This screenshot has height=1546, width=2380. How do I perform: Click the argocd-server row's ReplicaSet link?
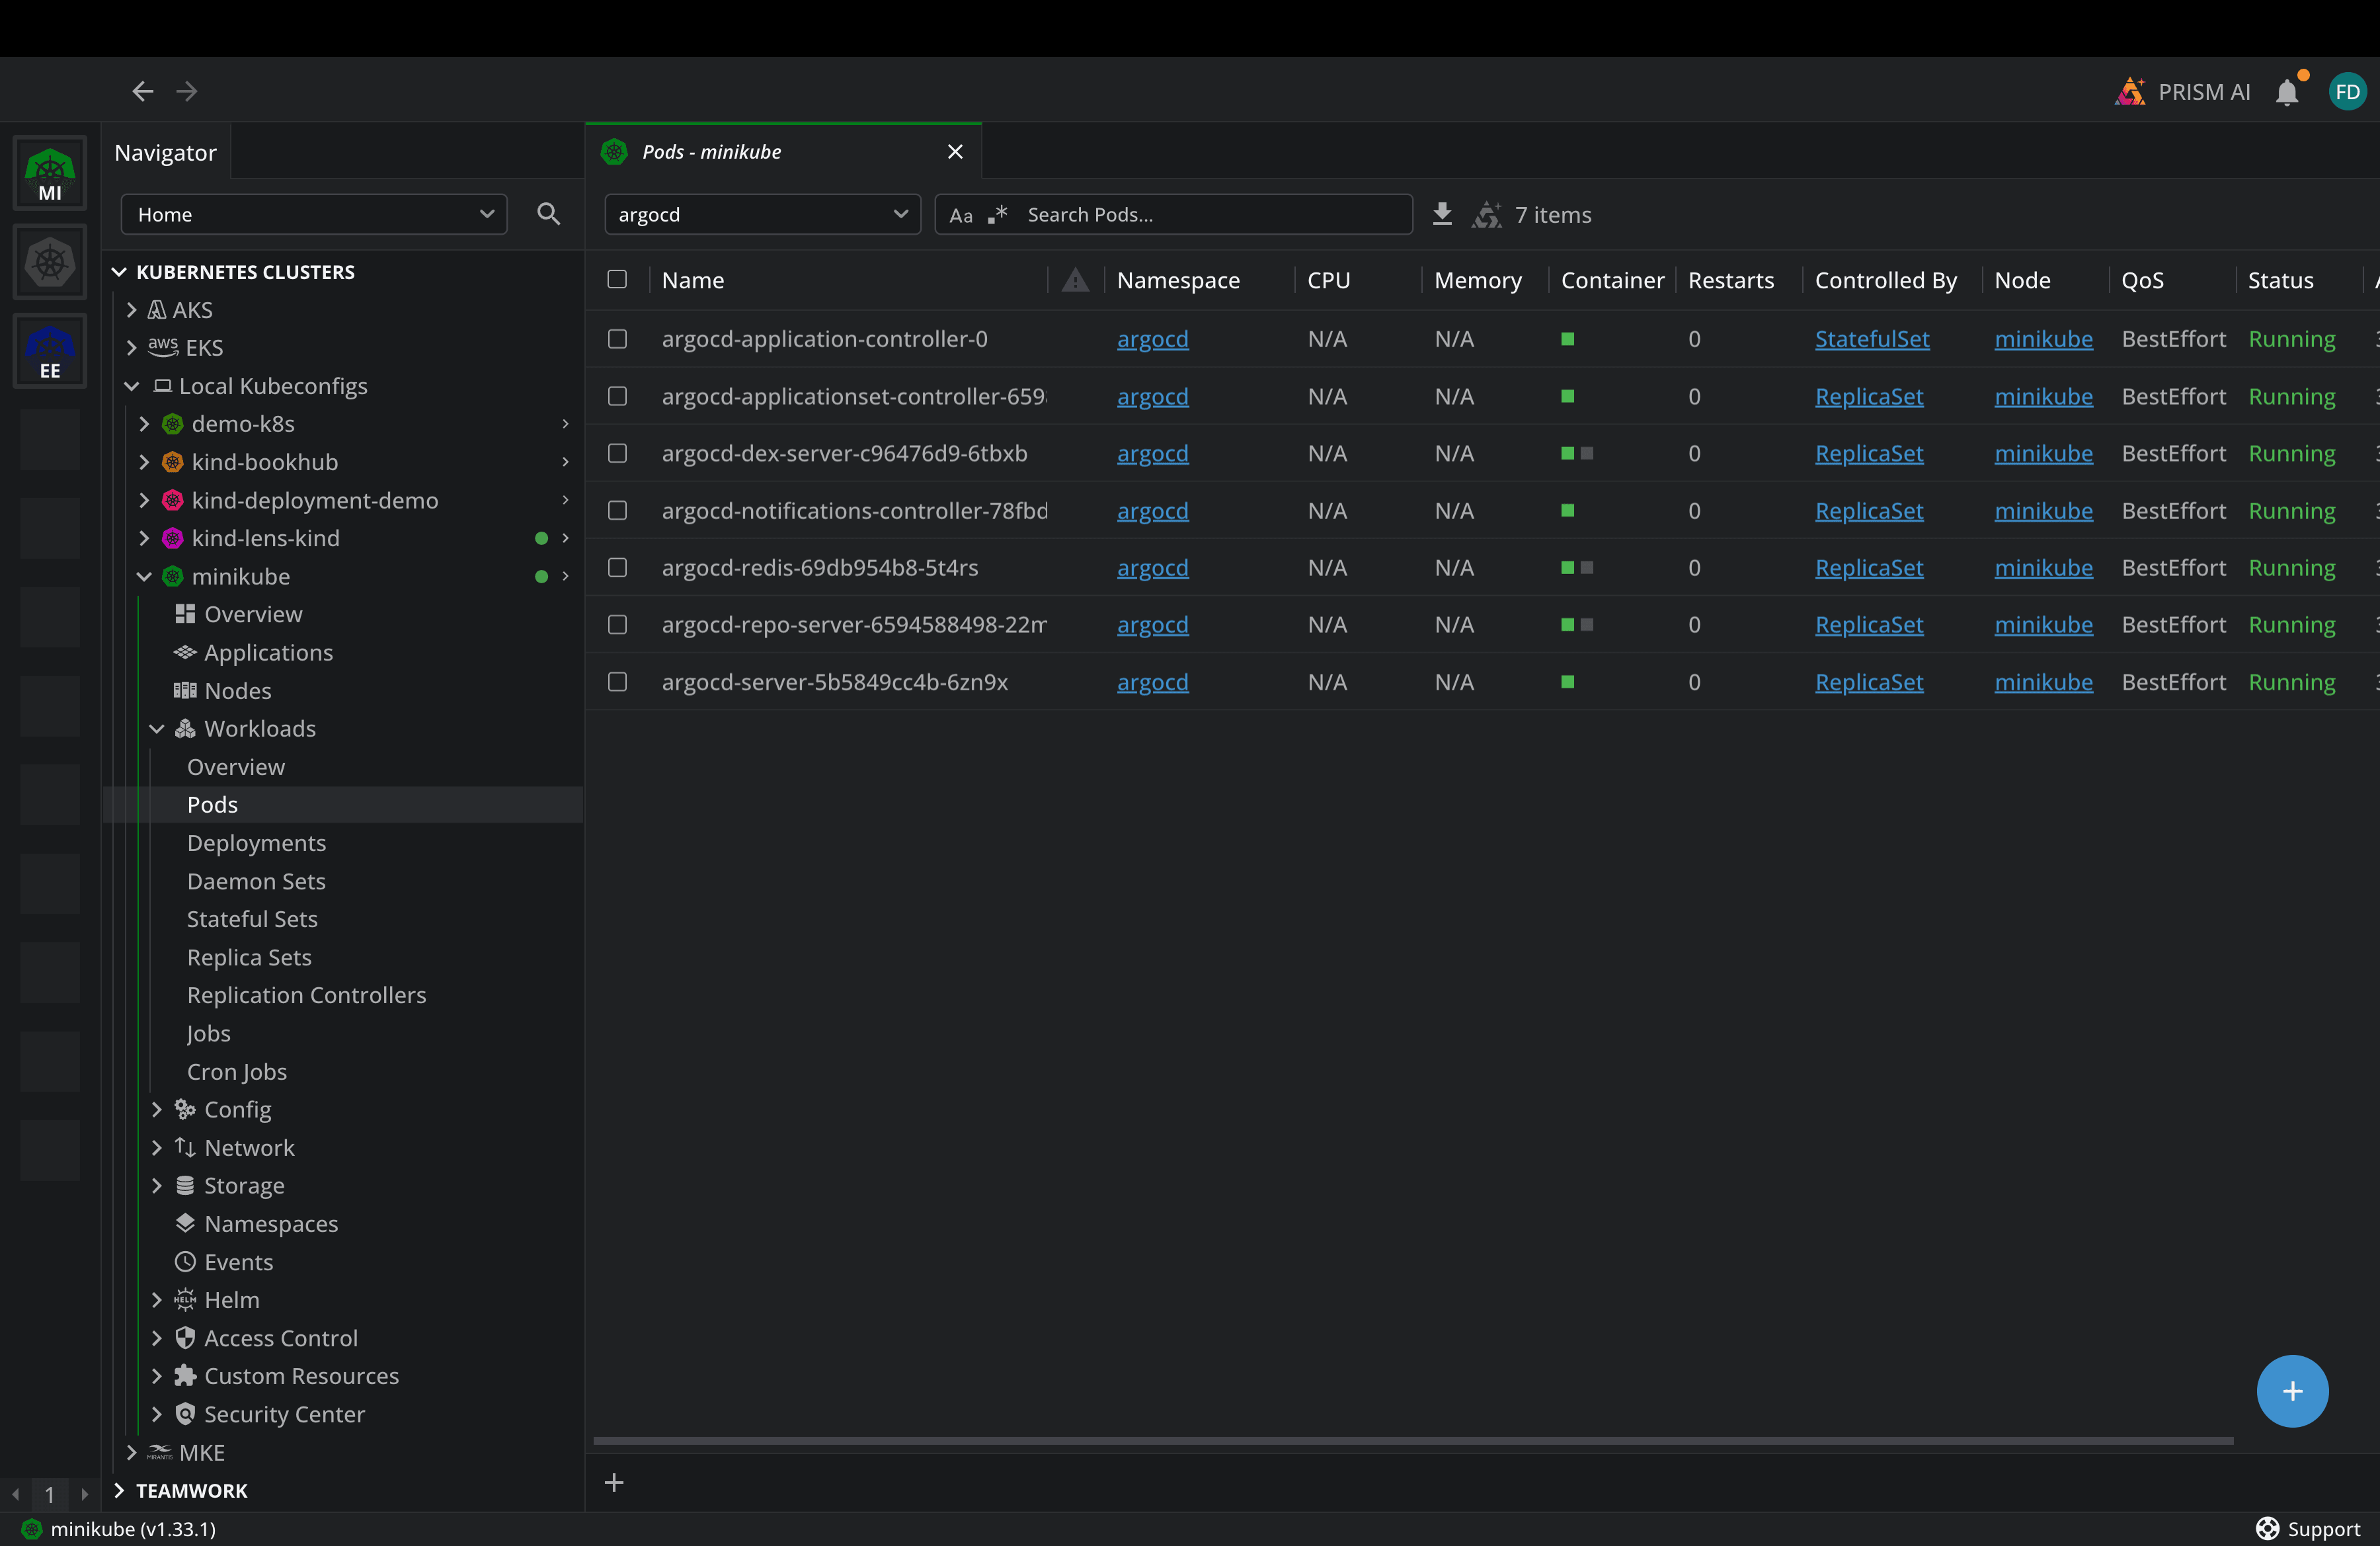1868,682
